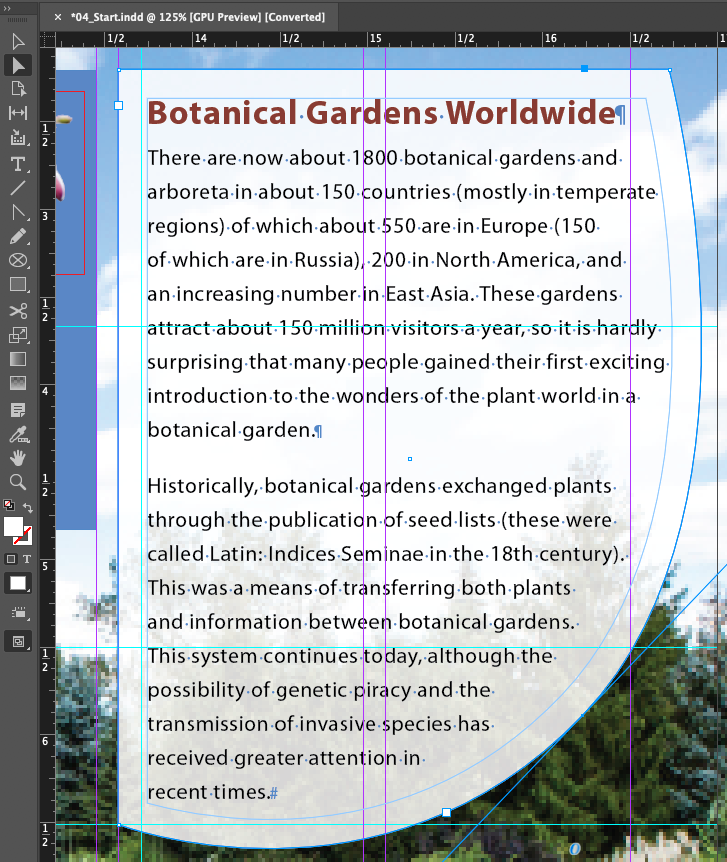Click the line starting 'an increasing number in East Asia'
727x862 pixels.
pos(384,294)
